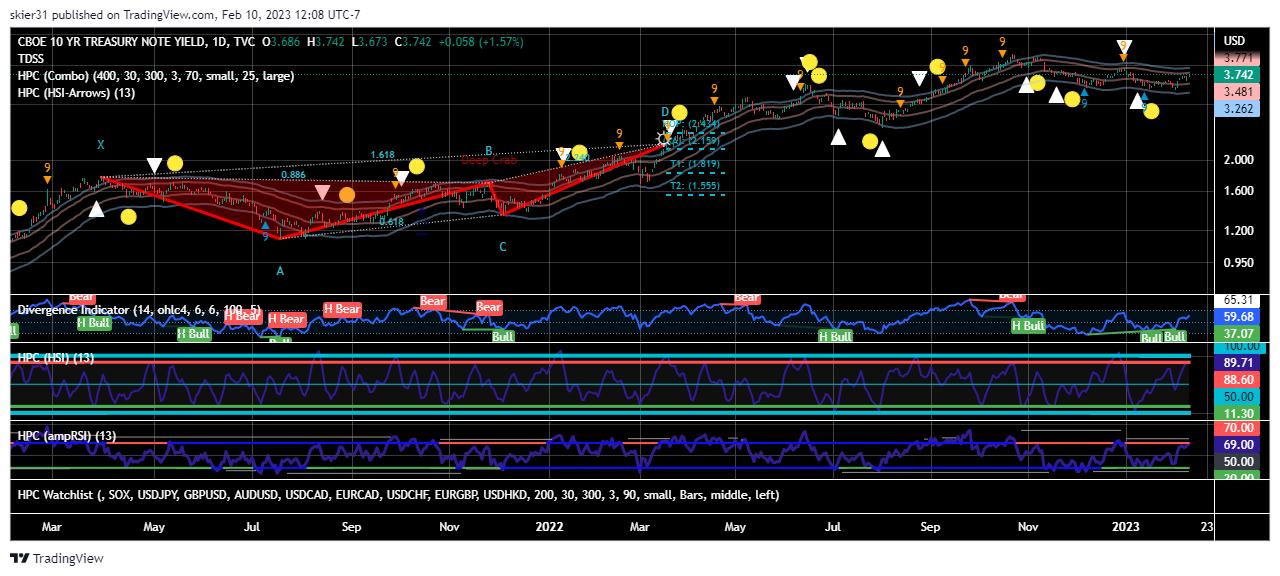Click the USD currency label

click(x=1234, y=41)
